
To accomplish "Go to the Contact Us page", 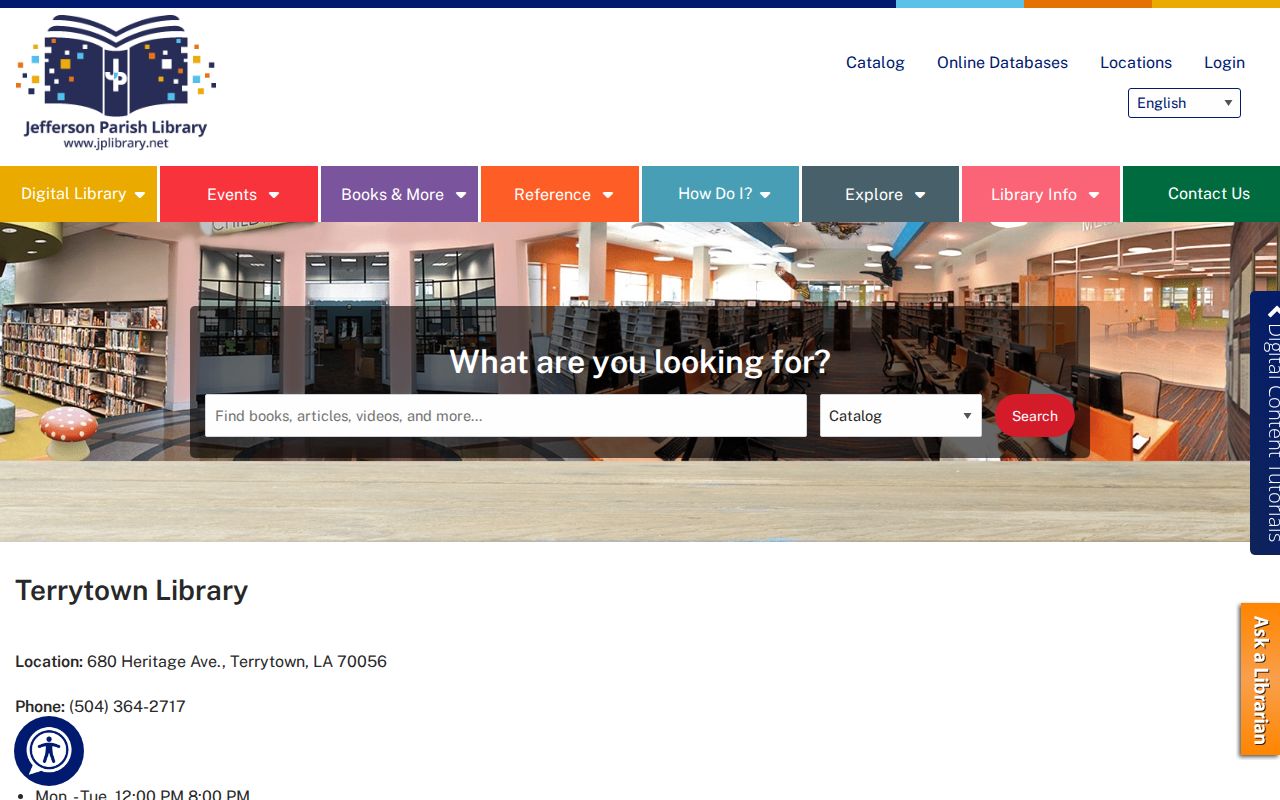I will pyautogui.click(x=1202, y=194).
